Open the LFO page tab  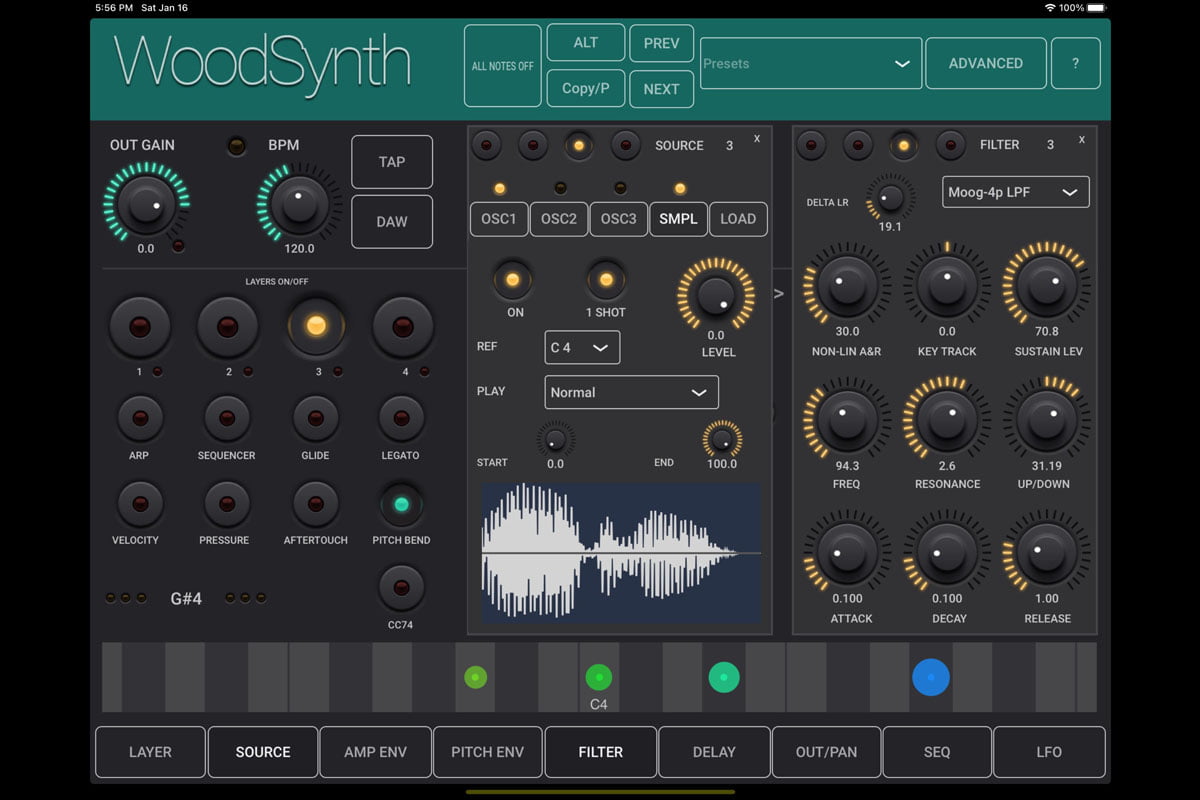(1049, 752)
